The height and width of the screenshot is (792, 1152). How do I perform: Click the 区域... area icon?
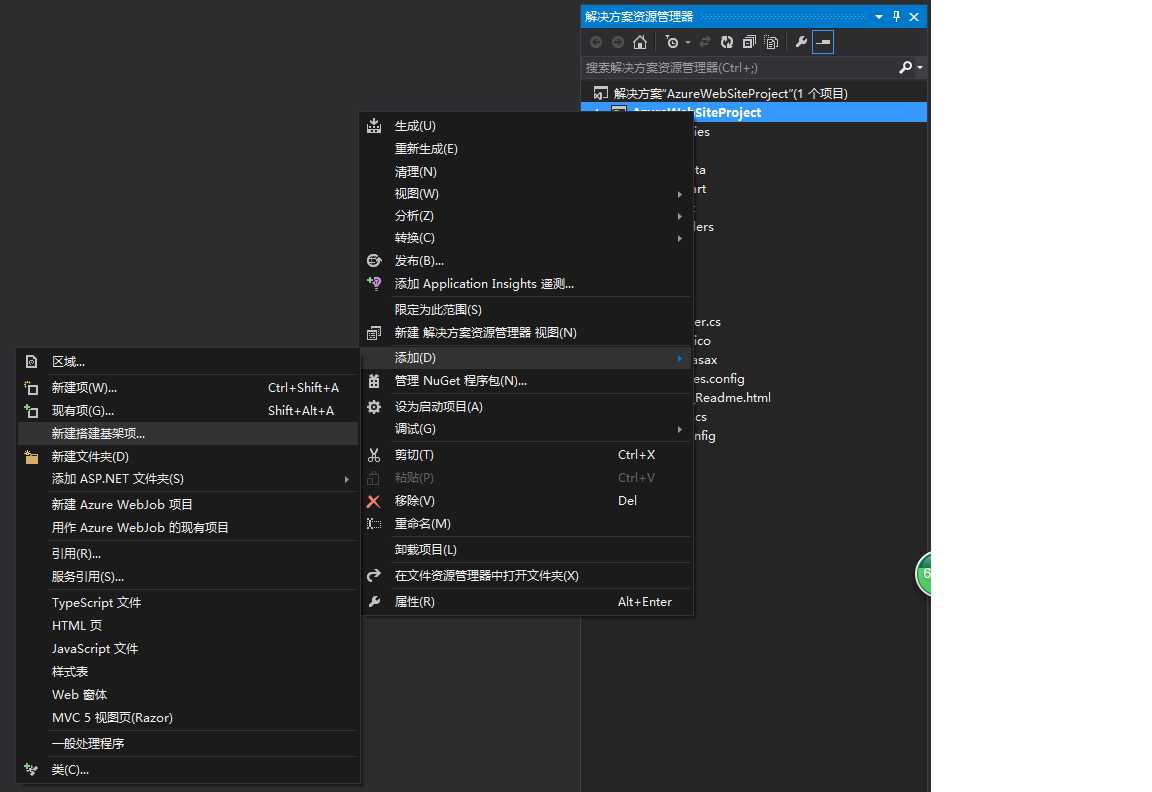click(x=31, y=361)
